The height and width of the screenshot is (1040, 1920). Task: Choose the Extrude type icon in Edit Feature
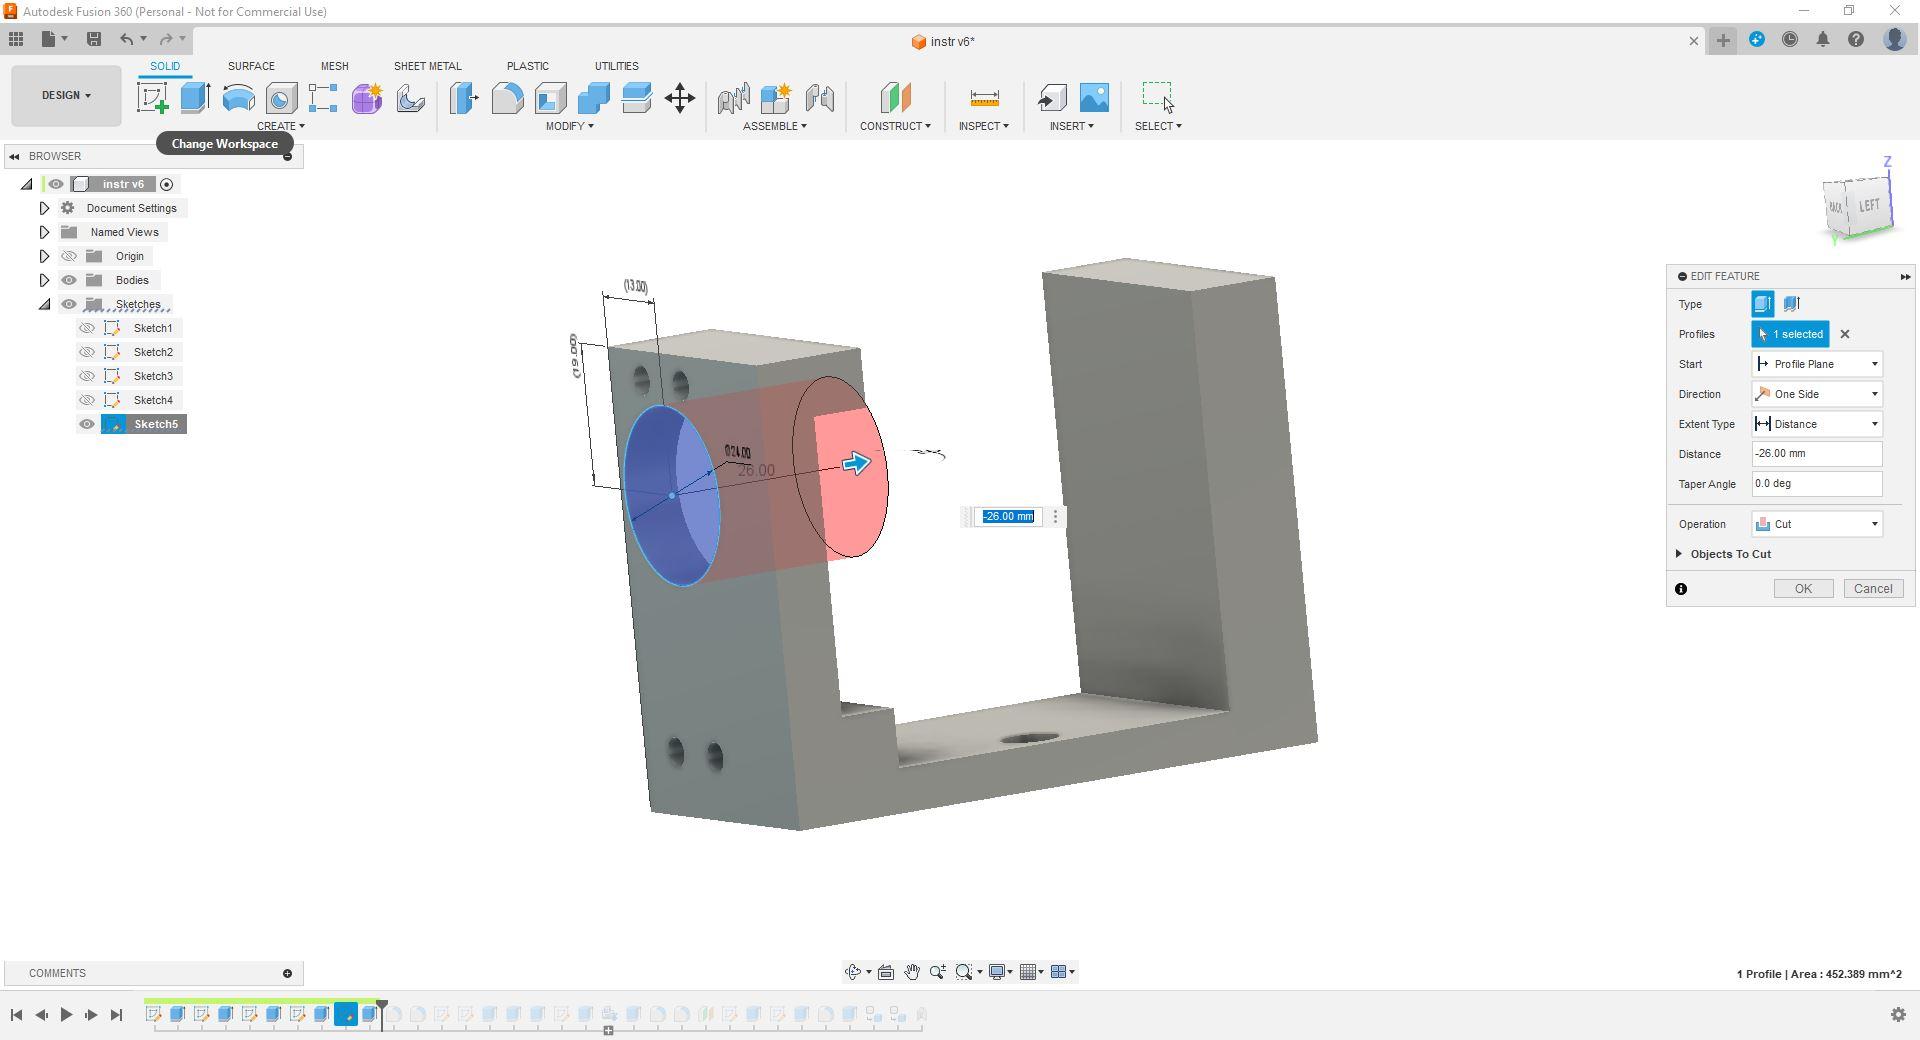[1763, 304]
